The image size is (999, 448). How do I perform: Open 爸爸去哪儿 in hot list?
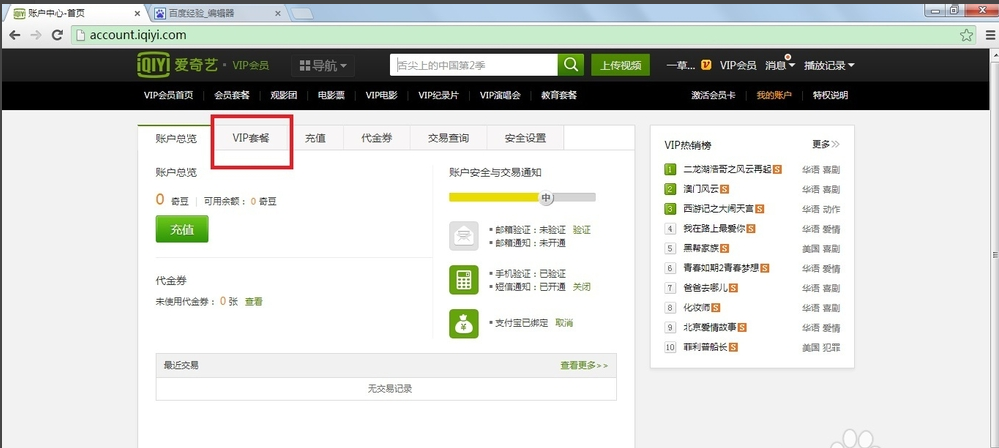(x=706, y=288)
